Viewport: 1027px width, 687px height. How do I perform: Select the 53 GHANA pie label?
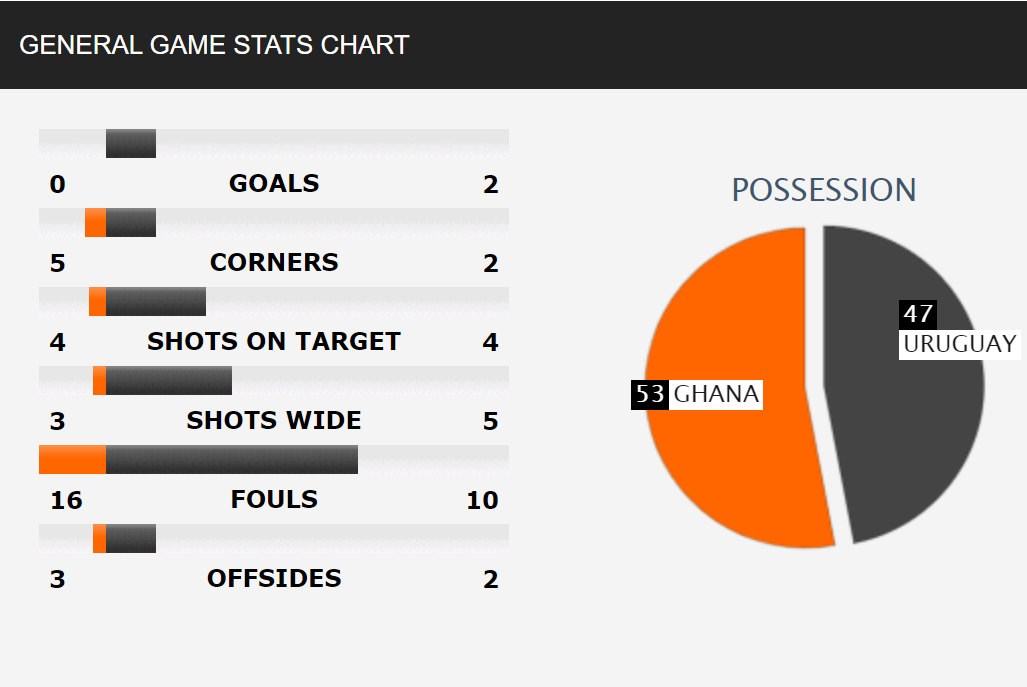697,394
